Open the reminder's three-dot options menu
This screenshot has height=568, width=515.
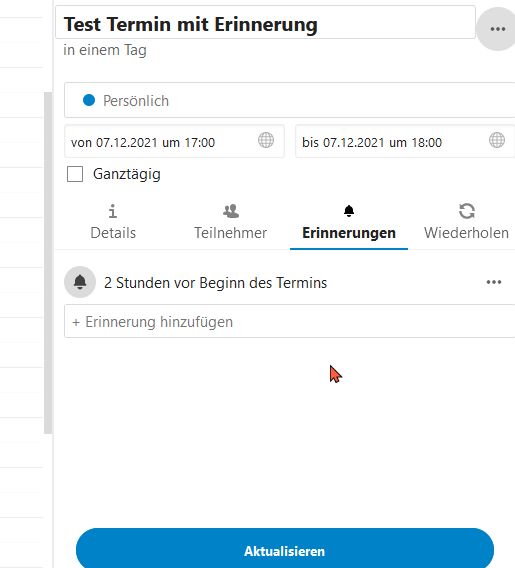tap(494, 282)
